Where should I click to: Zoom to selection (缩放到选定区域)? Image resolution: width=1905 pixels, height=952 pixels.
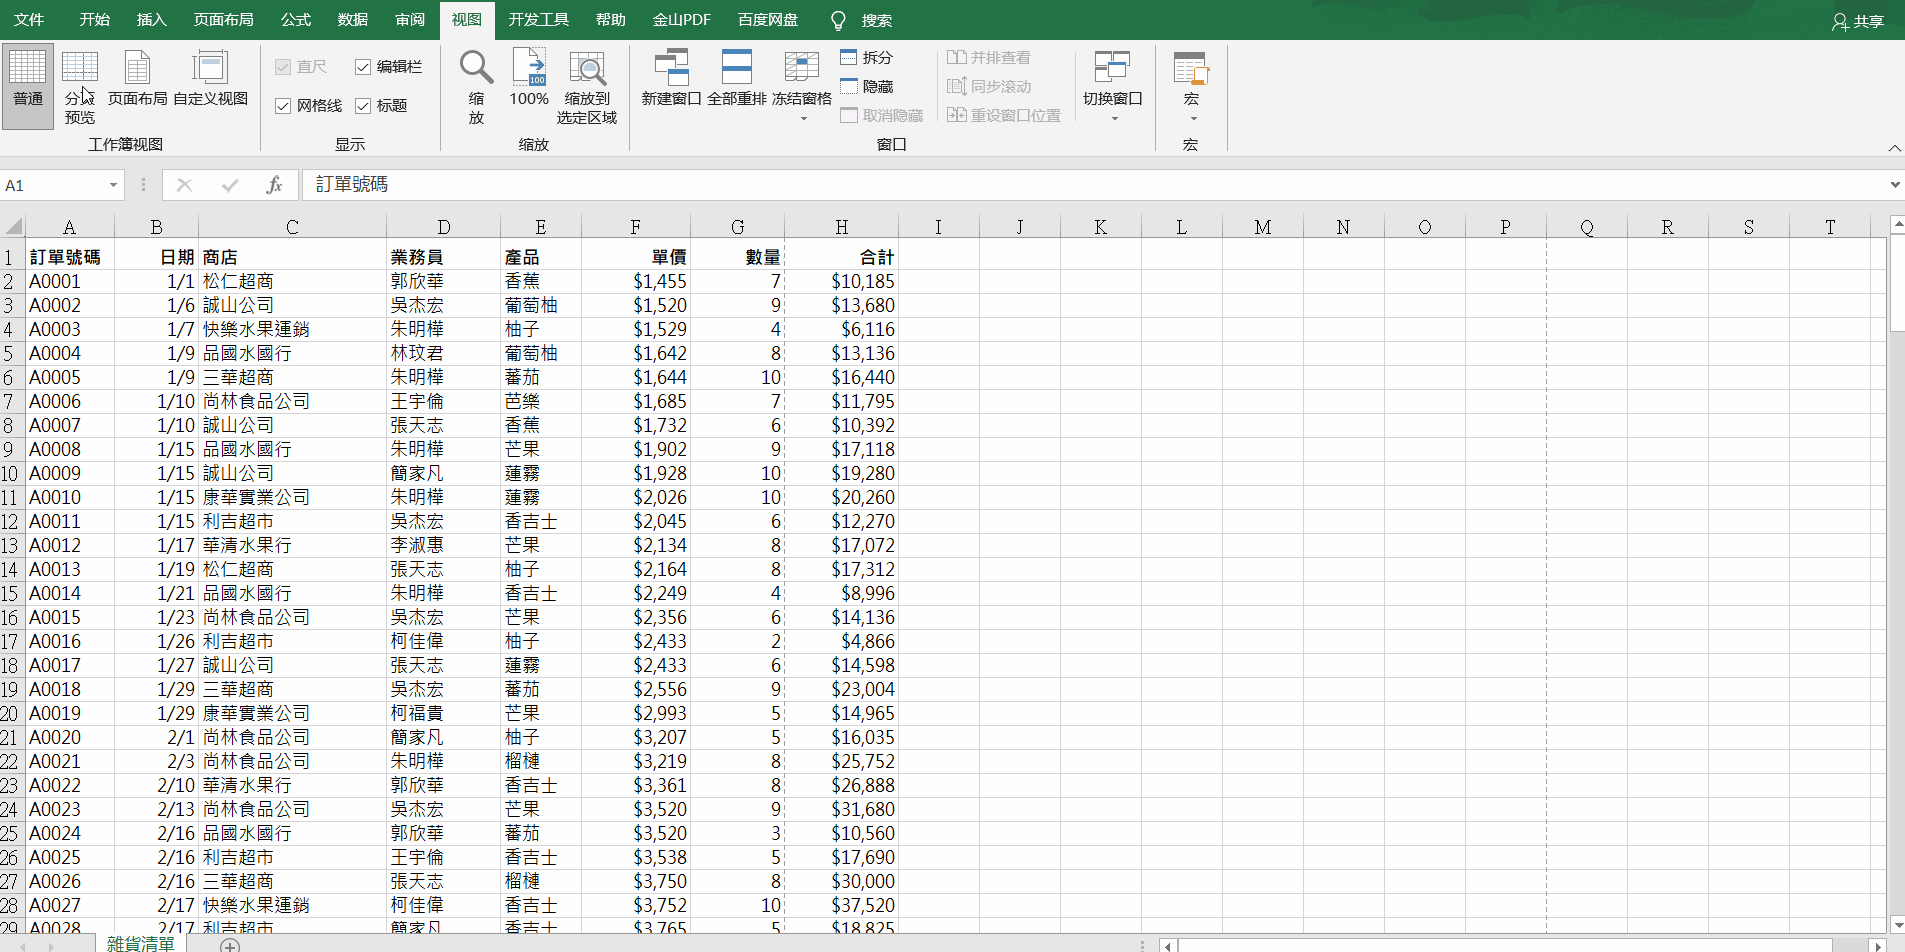587,85
